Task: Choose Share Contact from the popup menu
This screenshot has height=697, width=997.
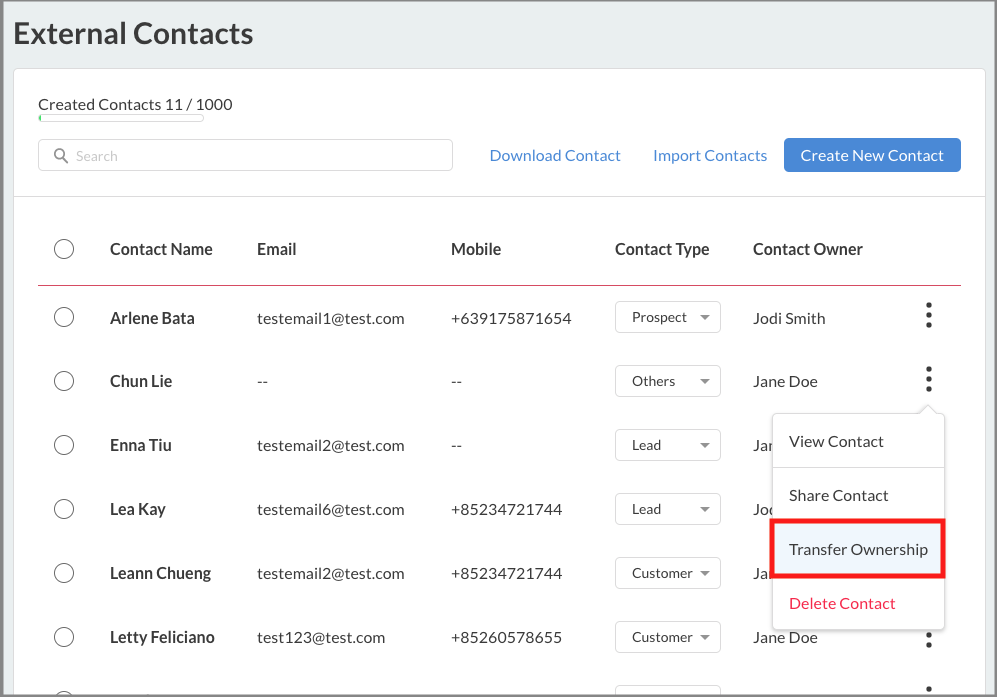Action: tap(858, 495)
